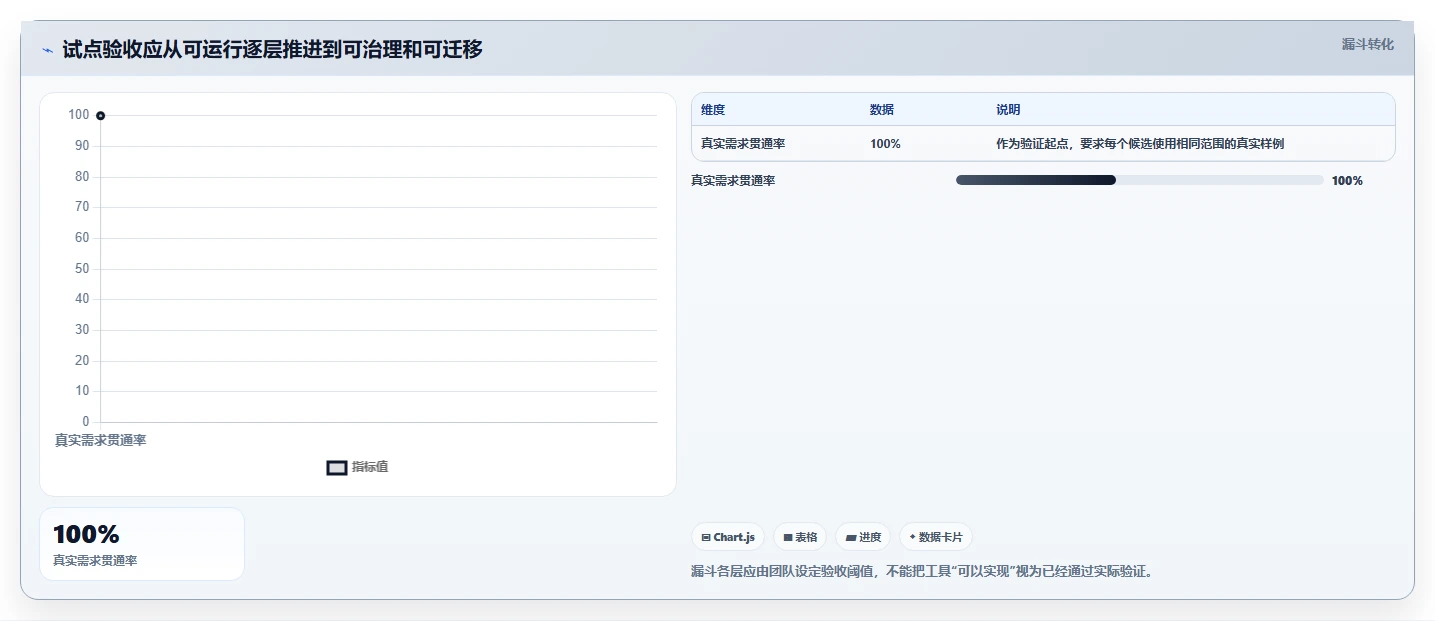Toggle the 指标值 legend label
Screen dimensions: 1435x621
coord(370,467)
